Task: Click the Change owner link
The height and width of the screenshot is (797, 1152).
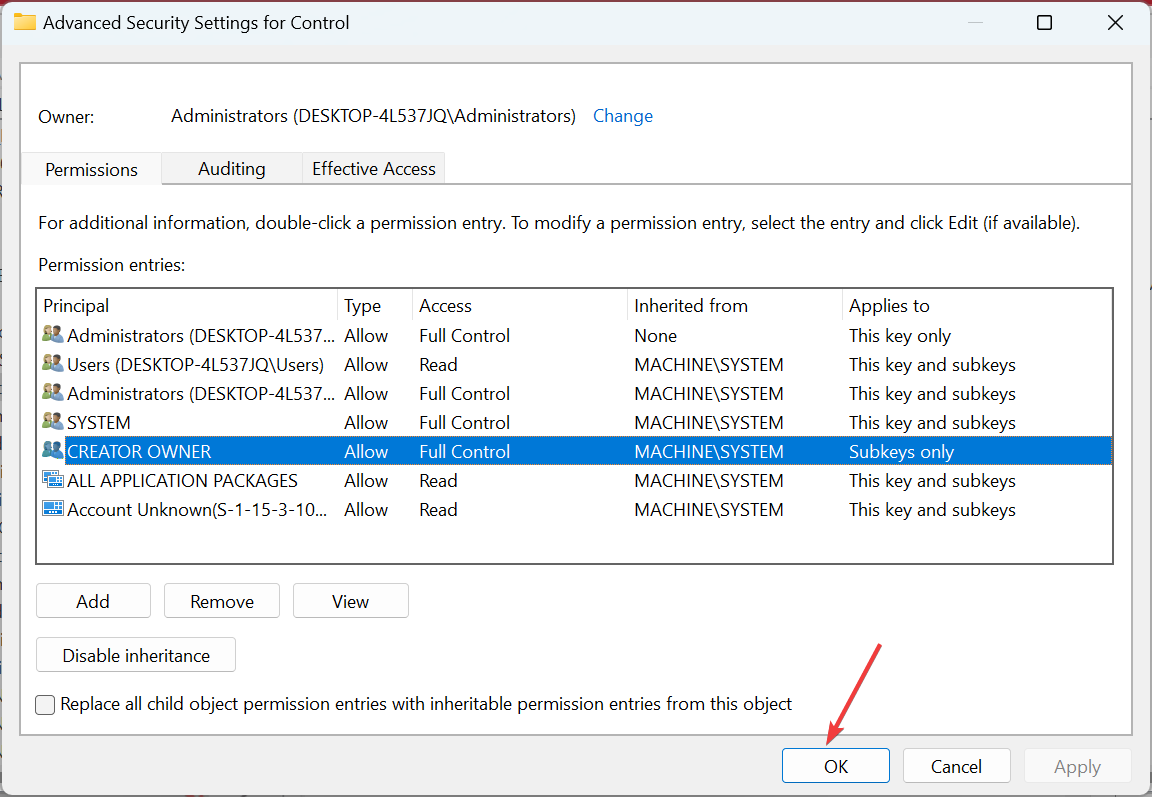Action: coord(622,116)
